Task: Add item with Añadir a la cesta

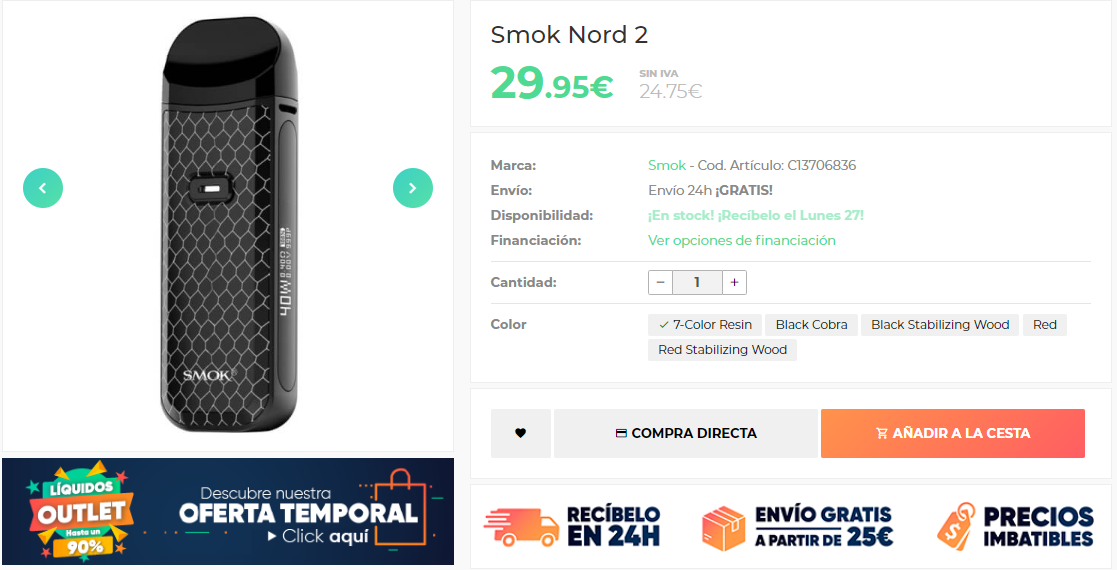Action: tap(952, 433)
